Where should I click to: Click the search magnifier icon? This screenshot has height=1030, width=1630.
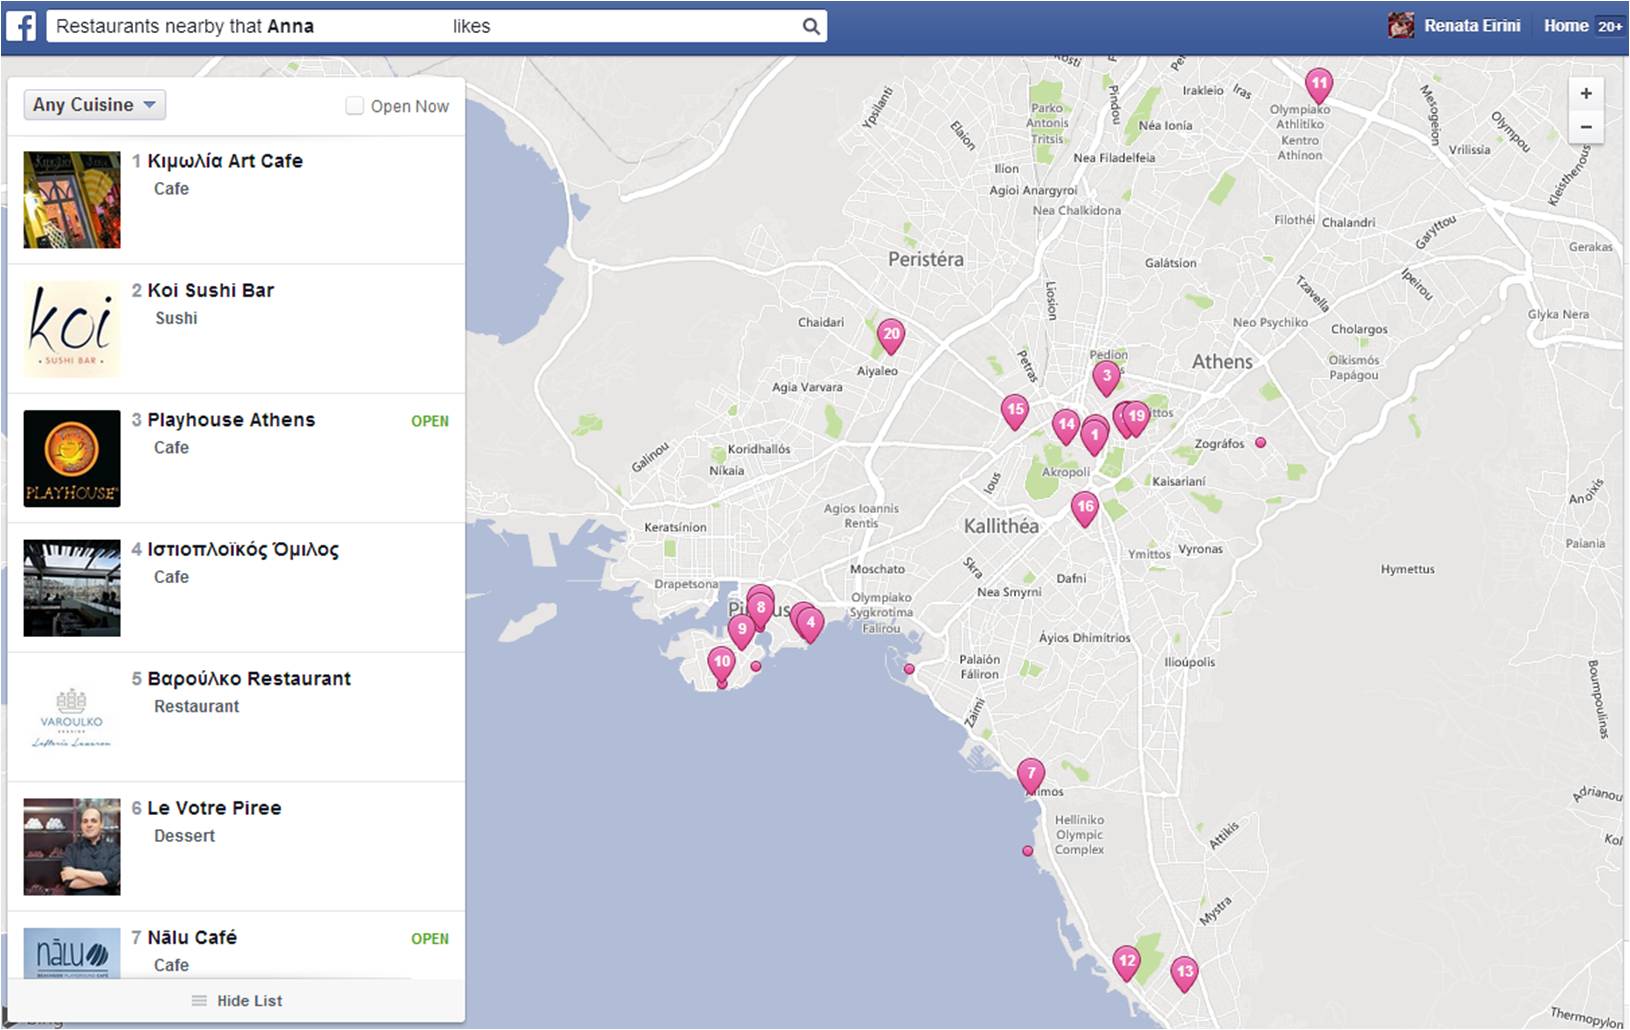[x=811, y=26]
